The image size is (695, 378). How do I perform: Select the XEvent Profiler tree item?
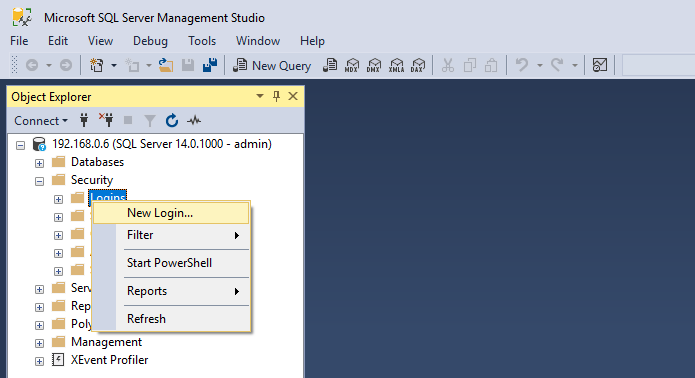pyautogui.click(x=109, y=360)
